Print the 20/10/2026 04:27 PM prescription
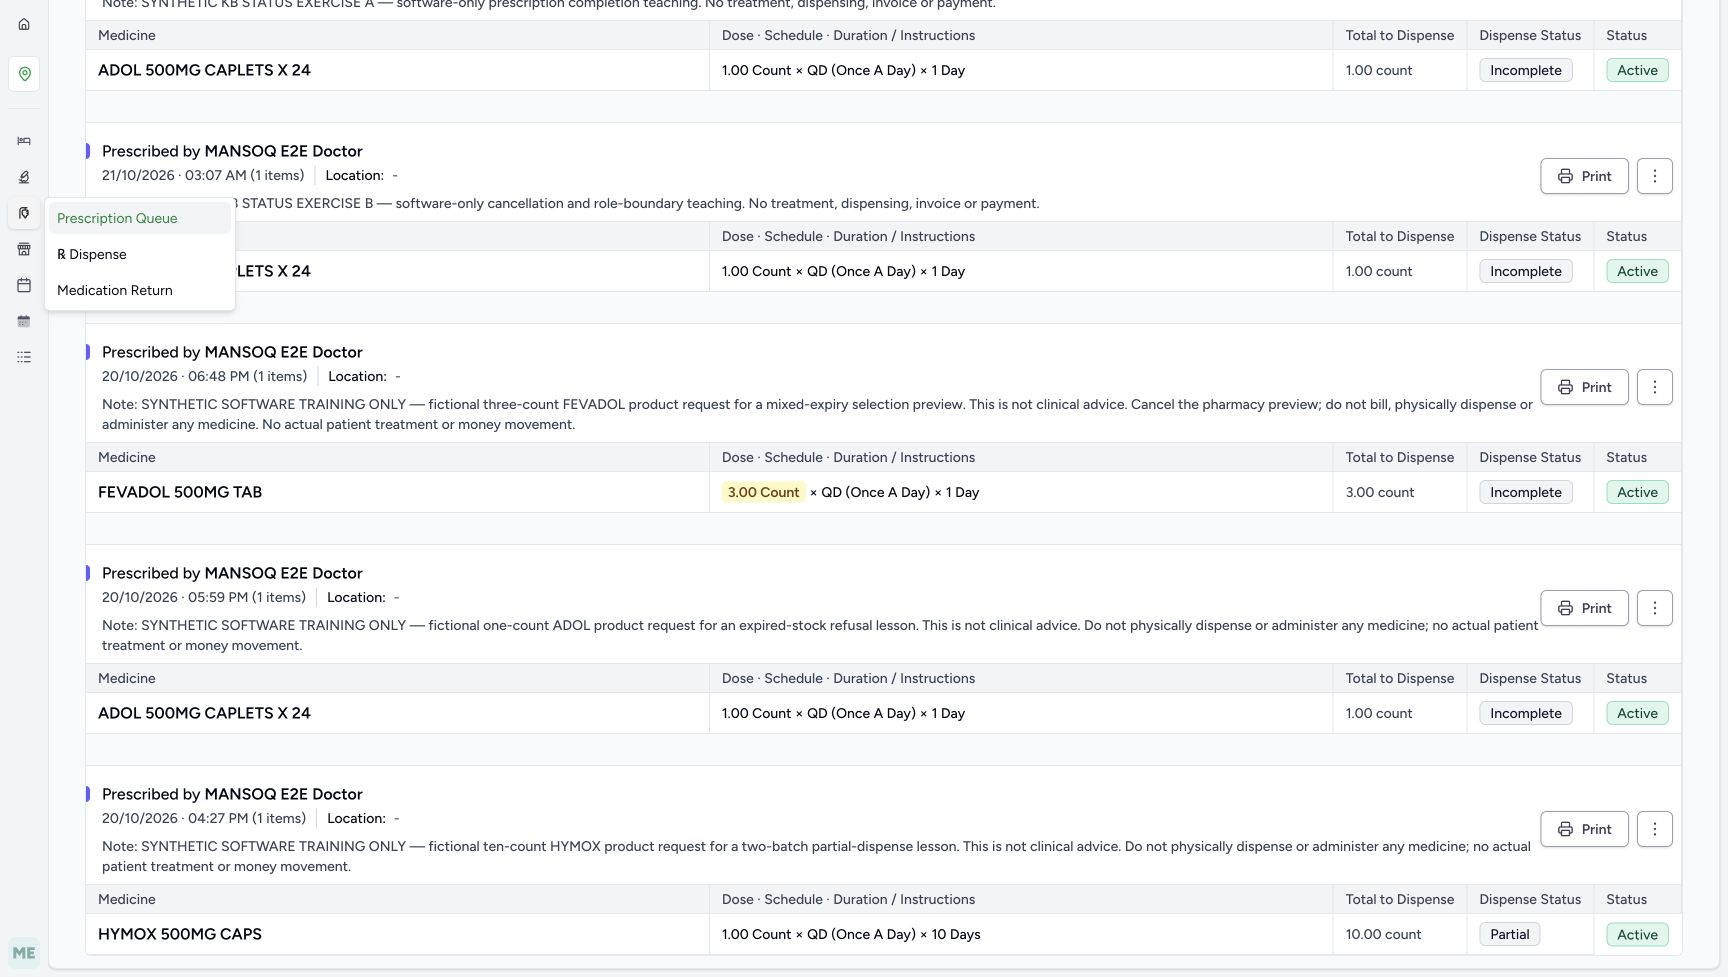Screen dimensions: 1728x977 1584,829
